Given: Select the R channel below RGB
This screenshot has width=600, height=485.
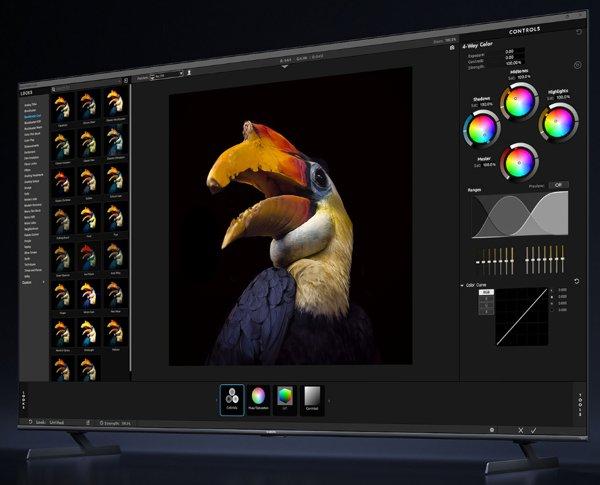Looking at the screenshot, I should coord(486,298).
